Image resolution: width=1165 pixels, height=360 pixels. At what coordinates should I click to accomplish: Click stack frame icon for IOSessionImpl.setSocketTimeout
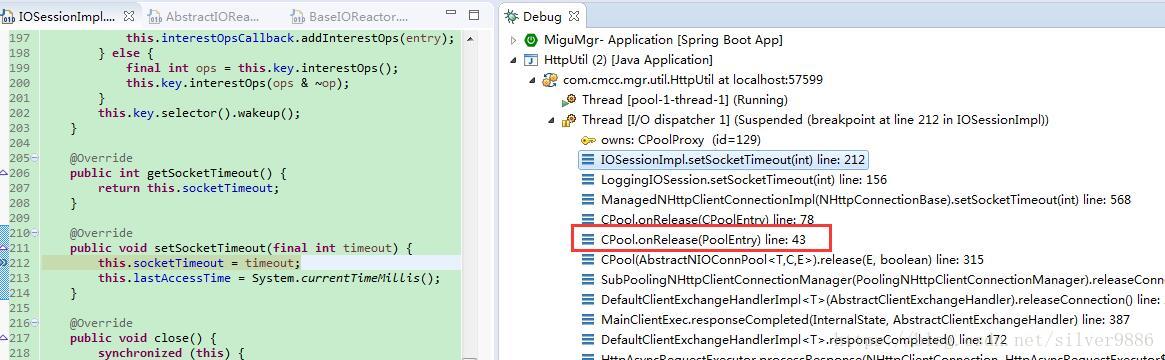click(x=588, y=160)
